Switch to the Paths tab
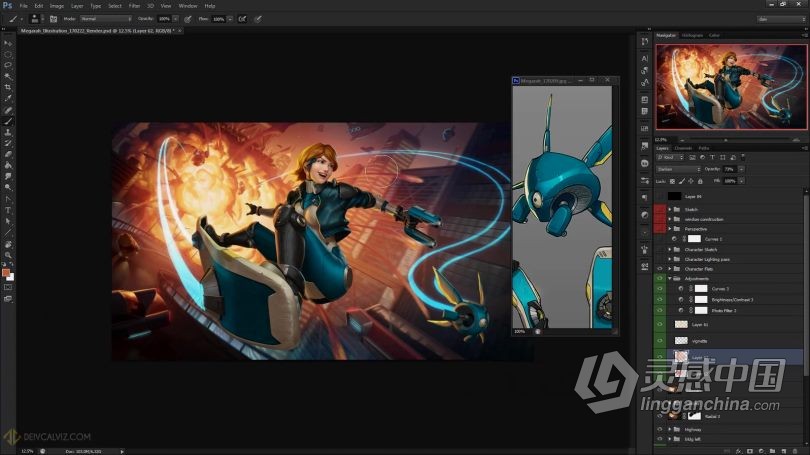This screenshot has height=455, width=810. point(704,148)
